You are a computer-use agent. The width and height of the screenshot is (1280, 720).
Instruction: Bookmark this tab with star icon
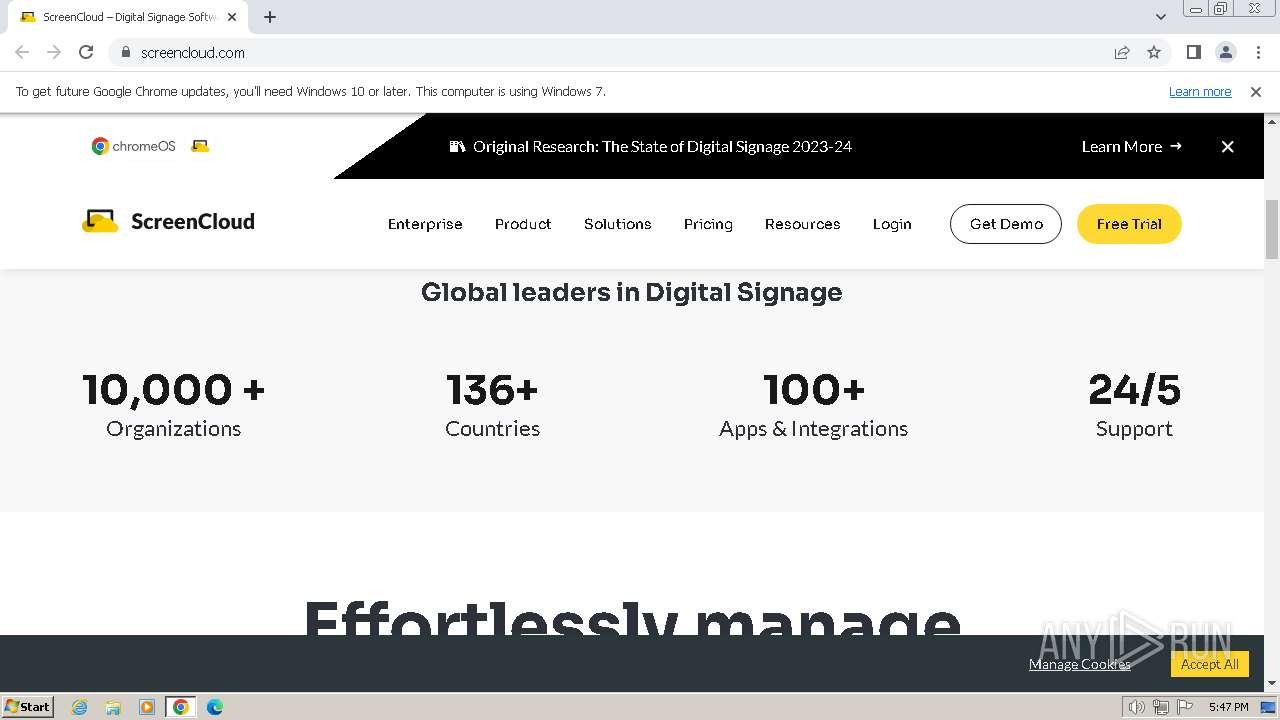point(1154,52)
